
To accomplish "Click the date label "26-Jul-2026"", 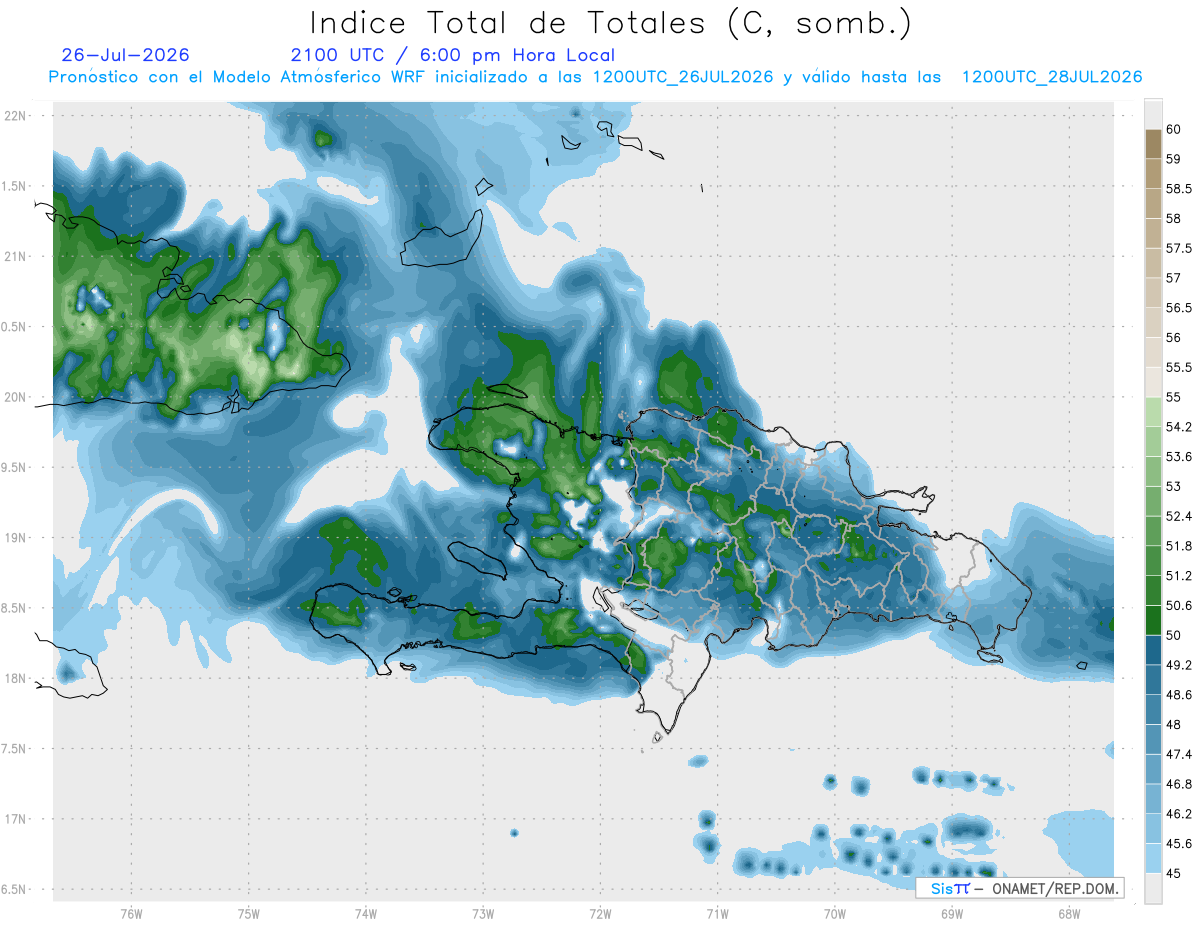I will tap(125, 55).
